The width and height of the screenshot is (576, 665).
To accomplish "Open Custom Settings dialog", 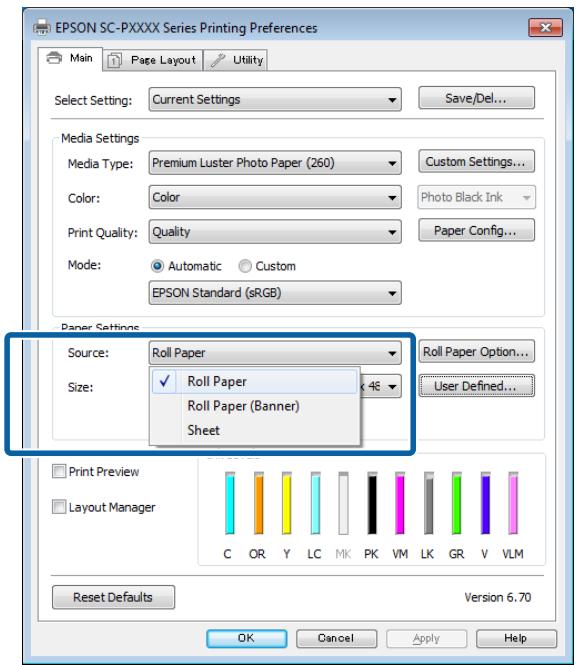I will tap(476, 162).
